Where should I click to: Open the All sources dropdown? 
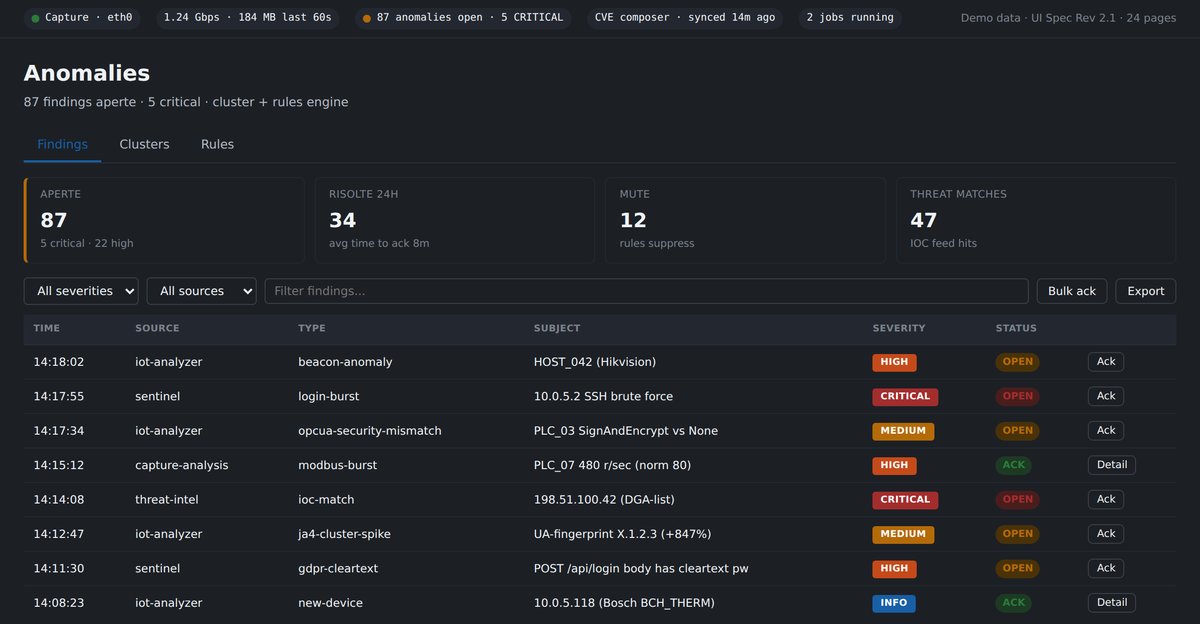201,291
